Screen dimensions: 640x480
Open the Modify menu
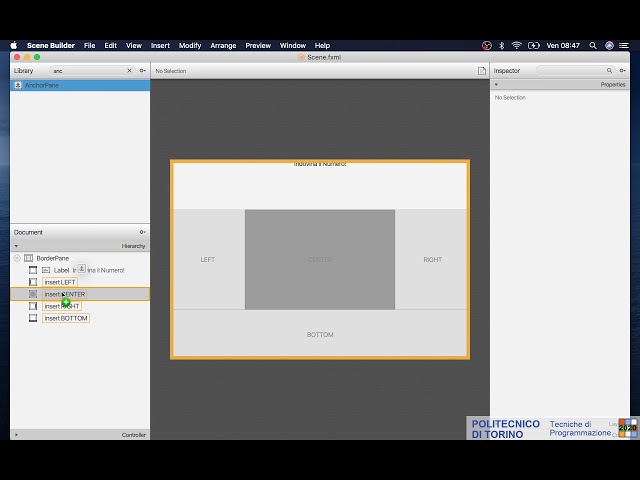[190, 45]
